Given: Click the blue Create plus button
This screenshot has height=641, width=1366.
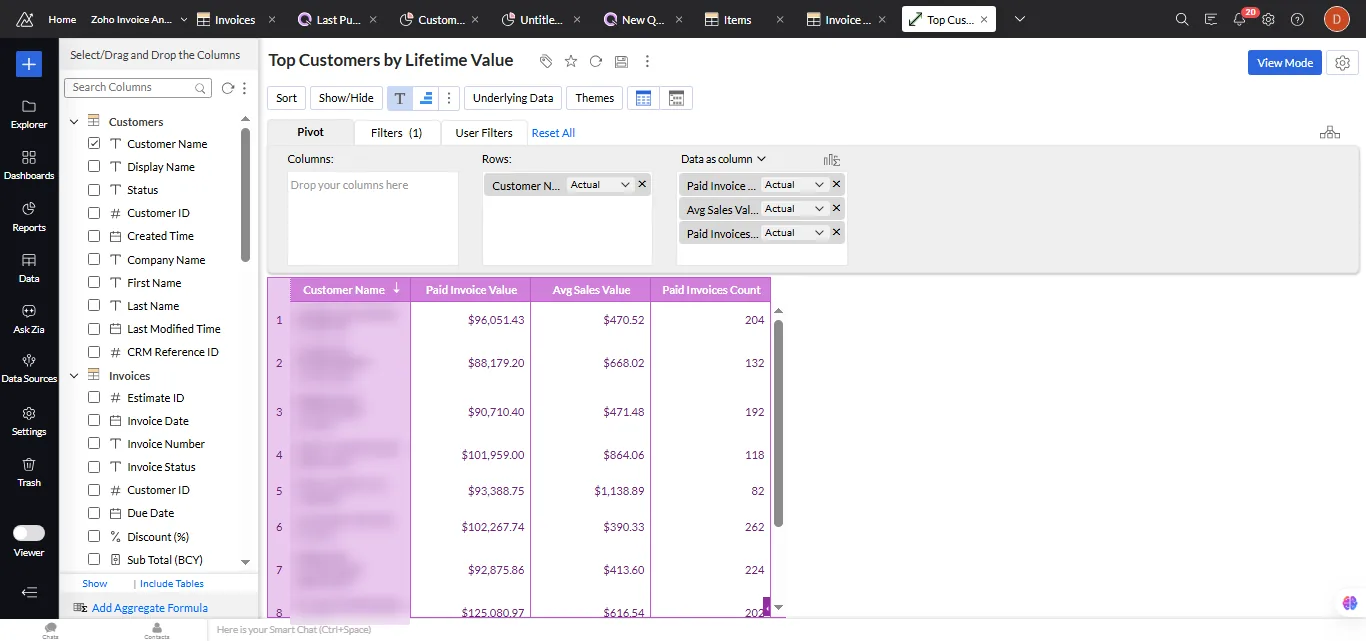Looking at the screenshot, I should click(29, 65).
